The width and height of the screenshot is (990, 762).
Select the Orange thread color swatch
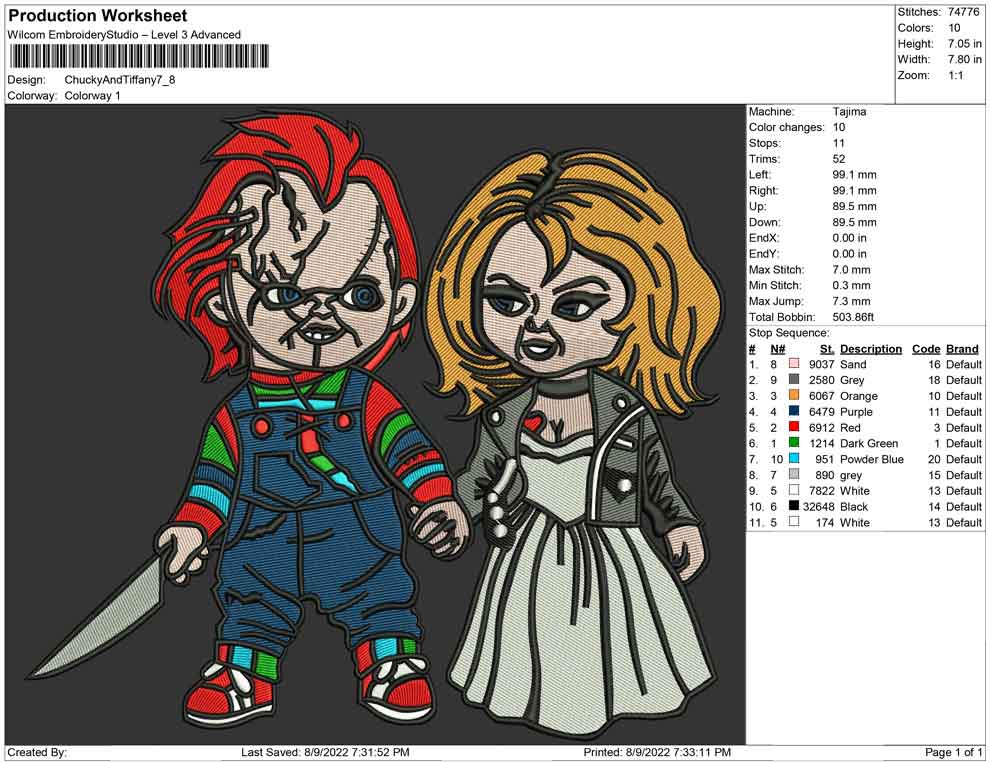point(794,396)
